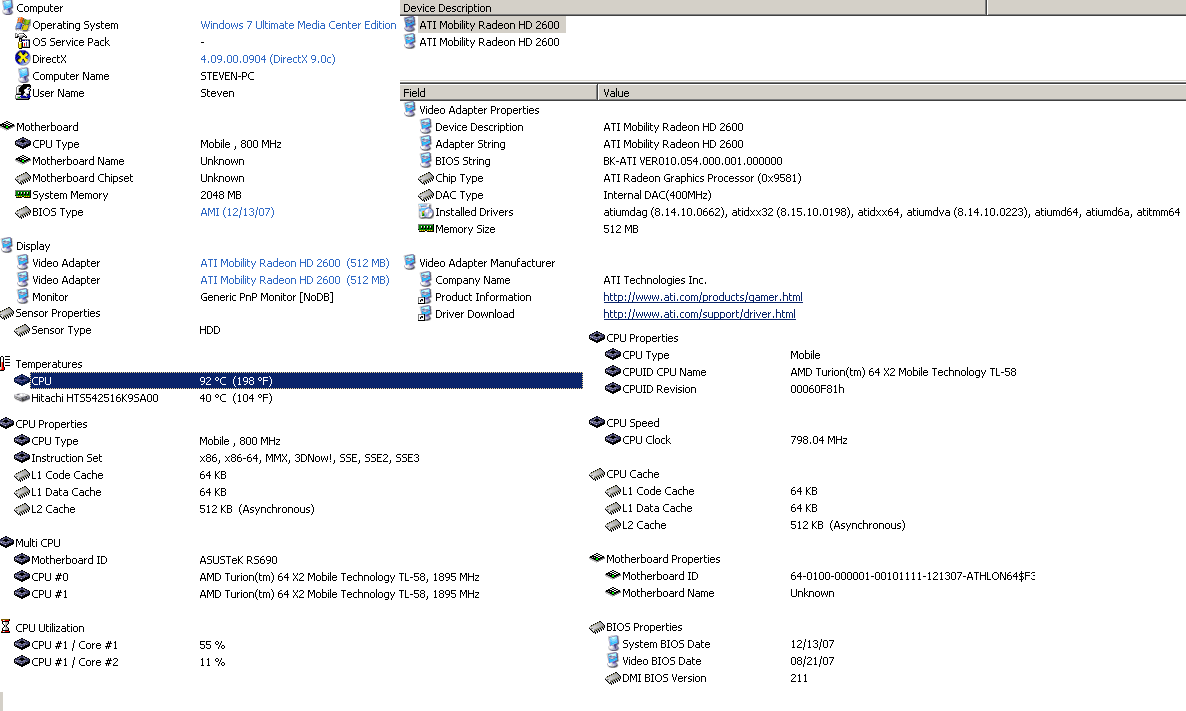Click the 798.04 MHz CPU clock value
The width and height of the screenshot is (1186, 711).
(818, 439)
